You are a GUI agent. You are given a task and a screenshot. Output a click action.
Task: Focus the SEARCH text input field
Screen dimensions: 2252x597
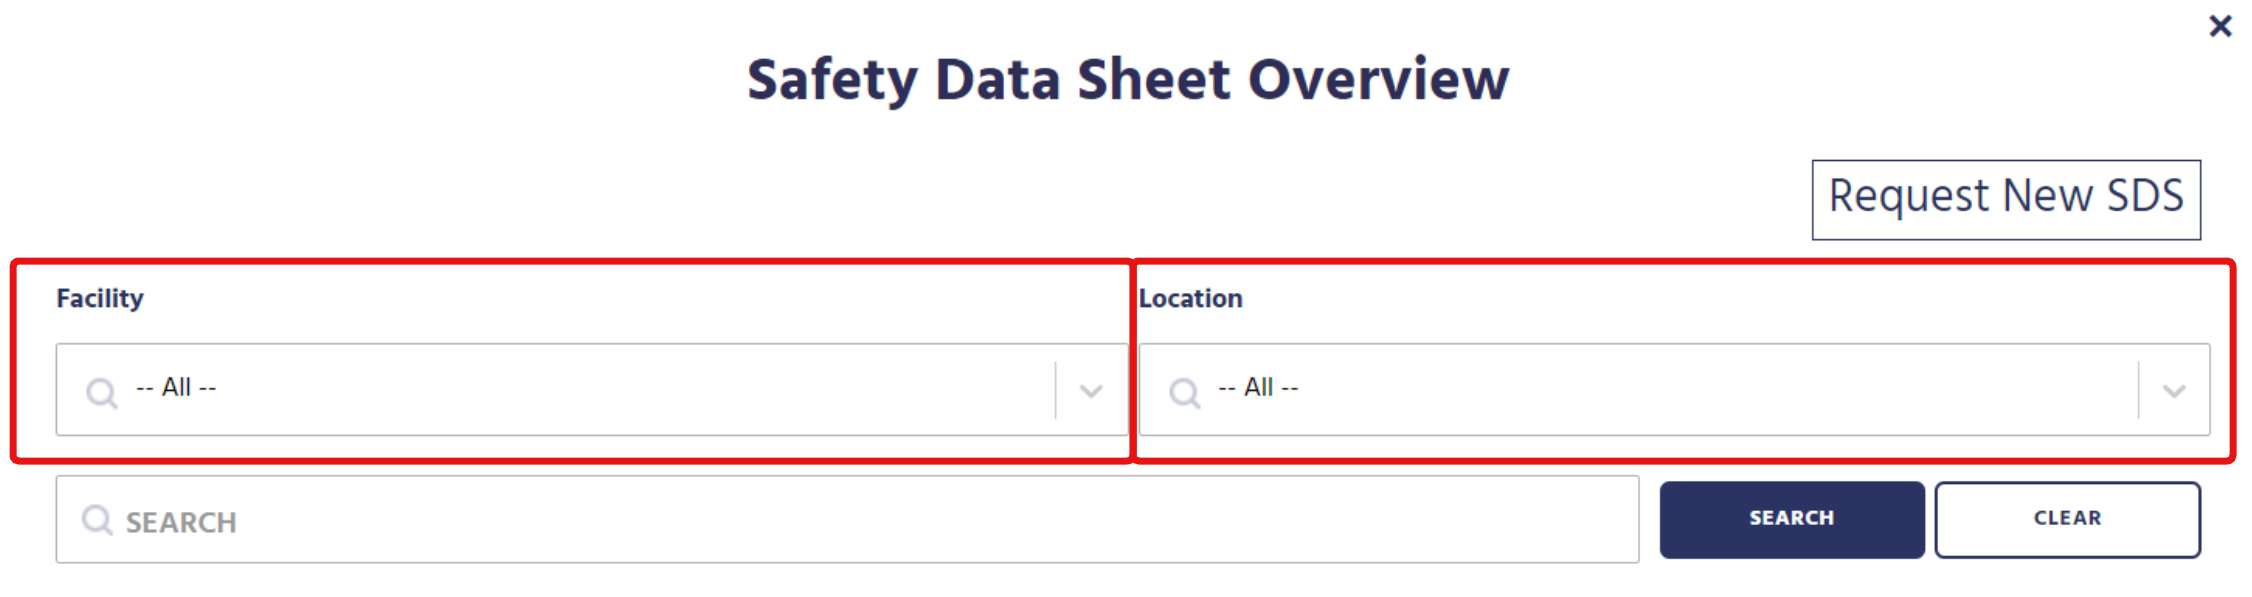[847, 519]
